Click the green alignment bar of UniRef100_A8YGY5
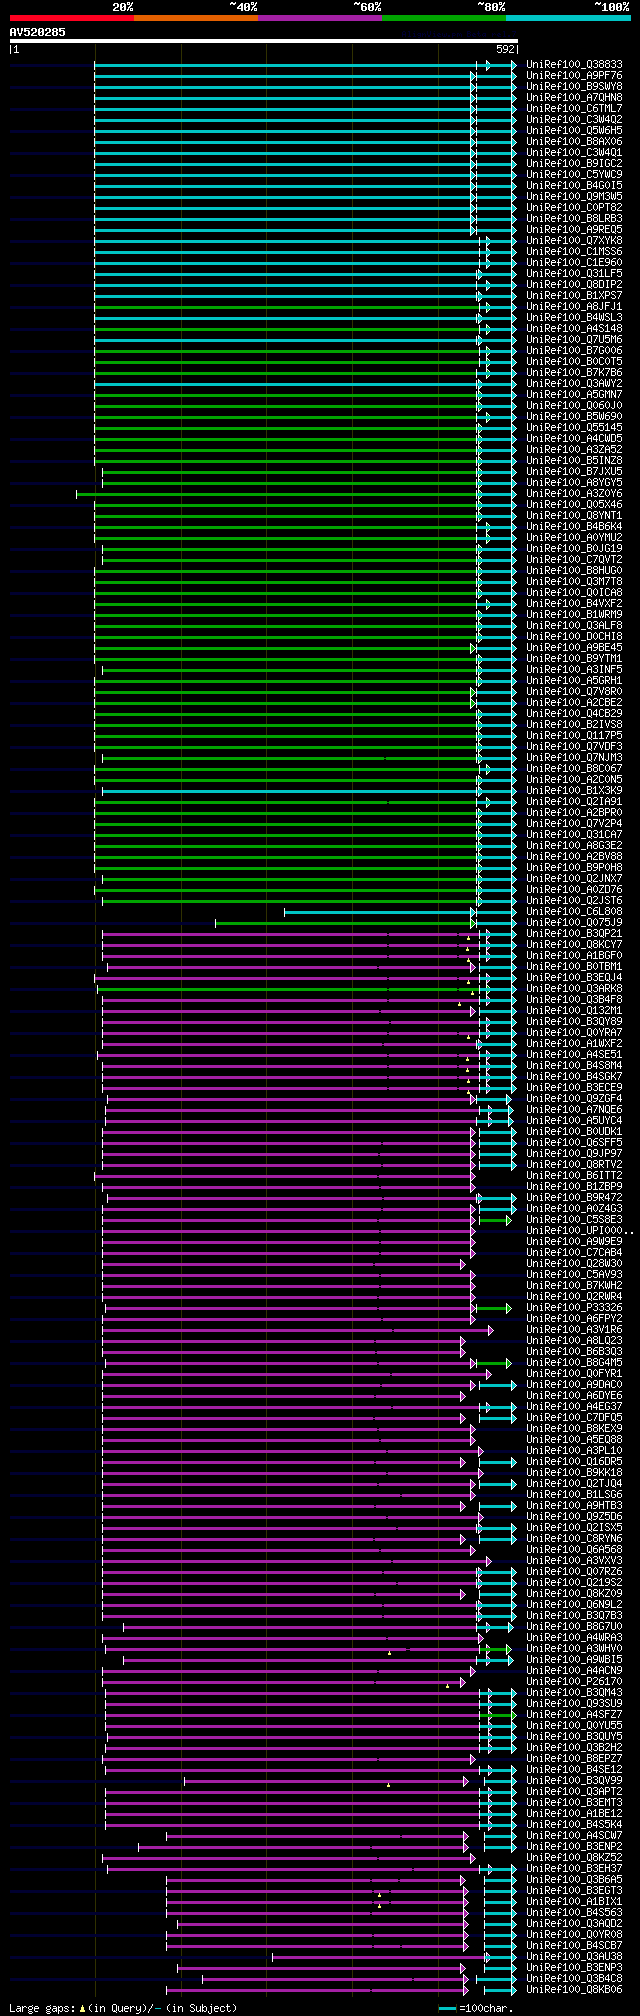This screenshot has height=2016, width=640. 290,483
